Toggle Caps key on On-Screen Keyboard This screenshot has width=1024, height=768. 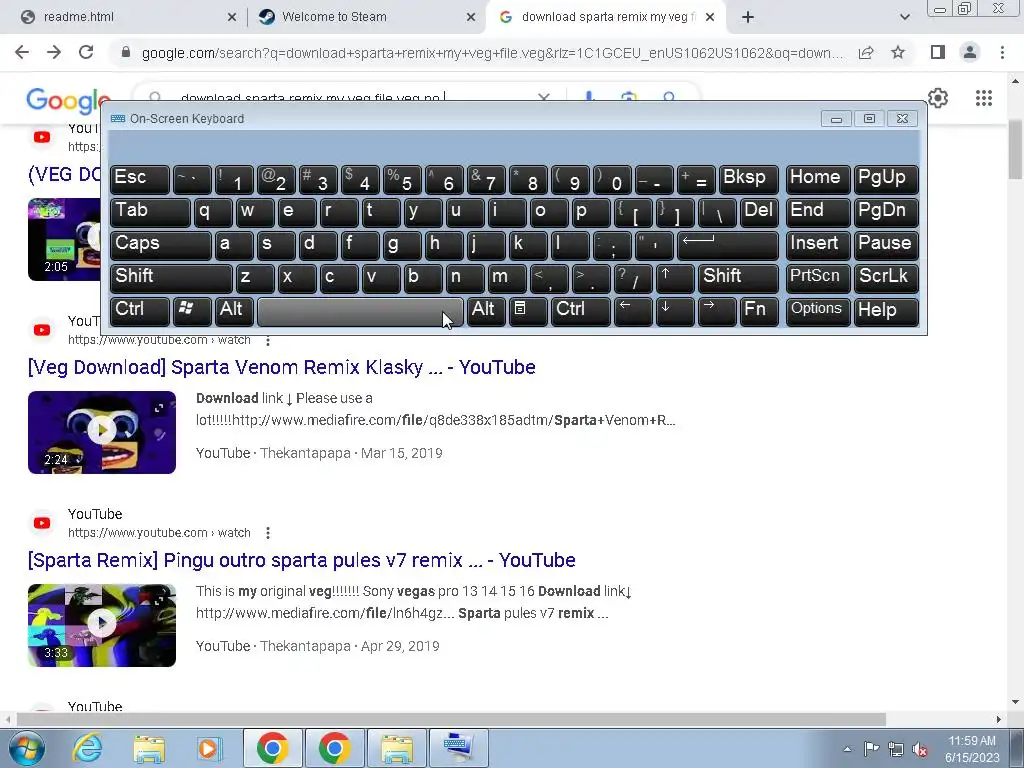pyautogui.click(x=161, y=245)
